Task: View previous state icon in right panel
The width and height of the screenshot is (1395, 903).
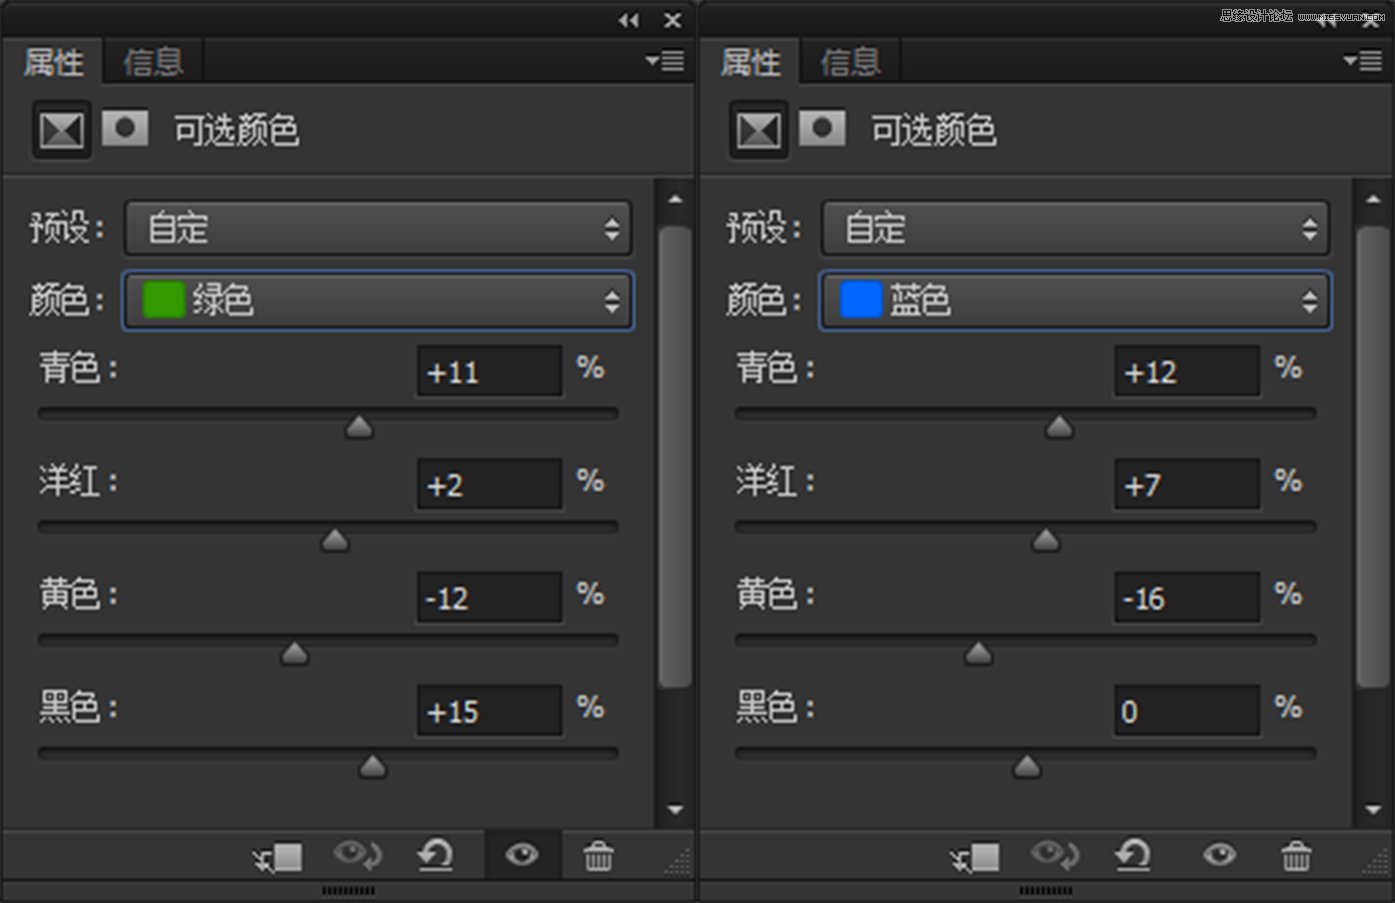Action: pos(1055,855)
